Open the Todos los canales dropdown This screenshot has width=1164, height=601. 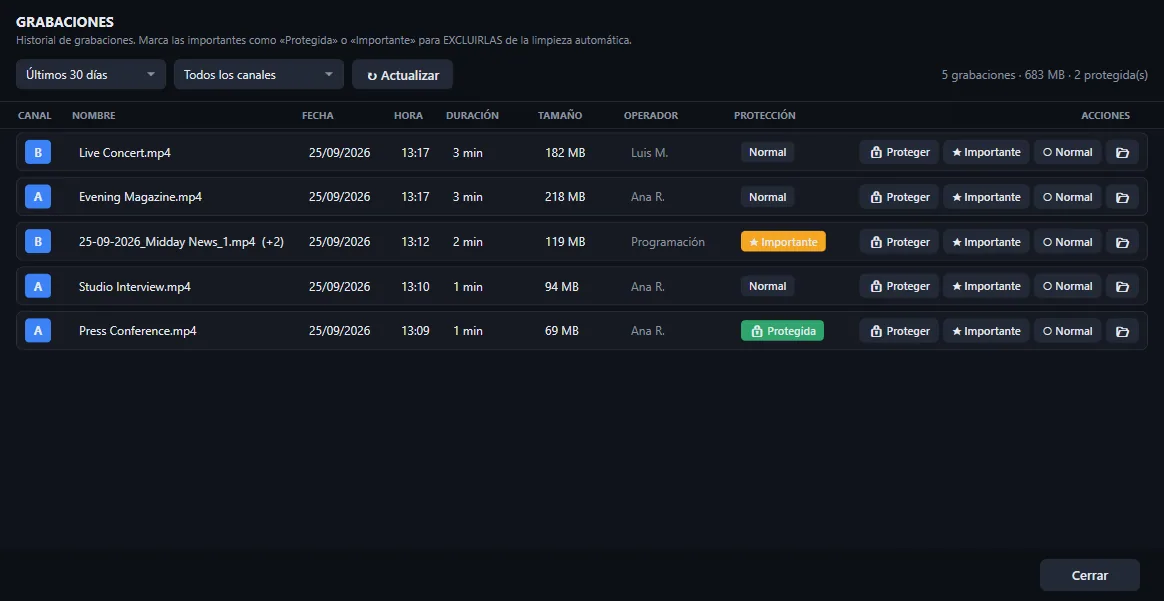258,75
